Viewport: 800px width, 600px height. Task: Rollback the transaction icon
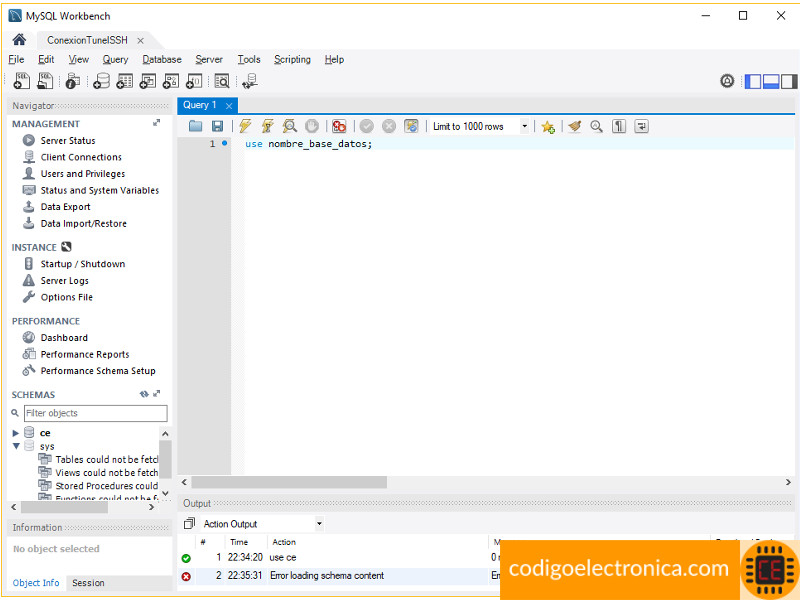(389, 126)
